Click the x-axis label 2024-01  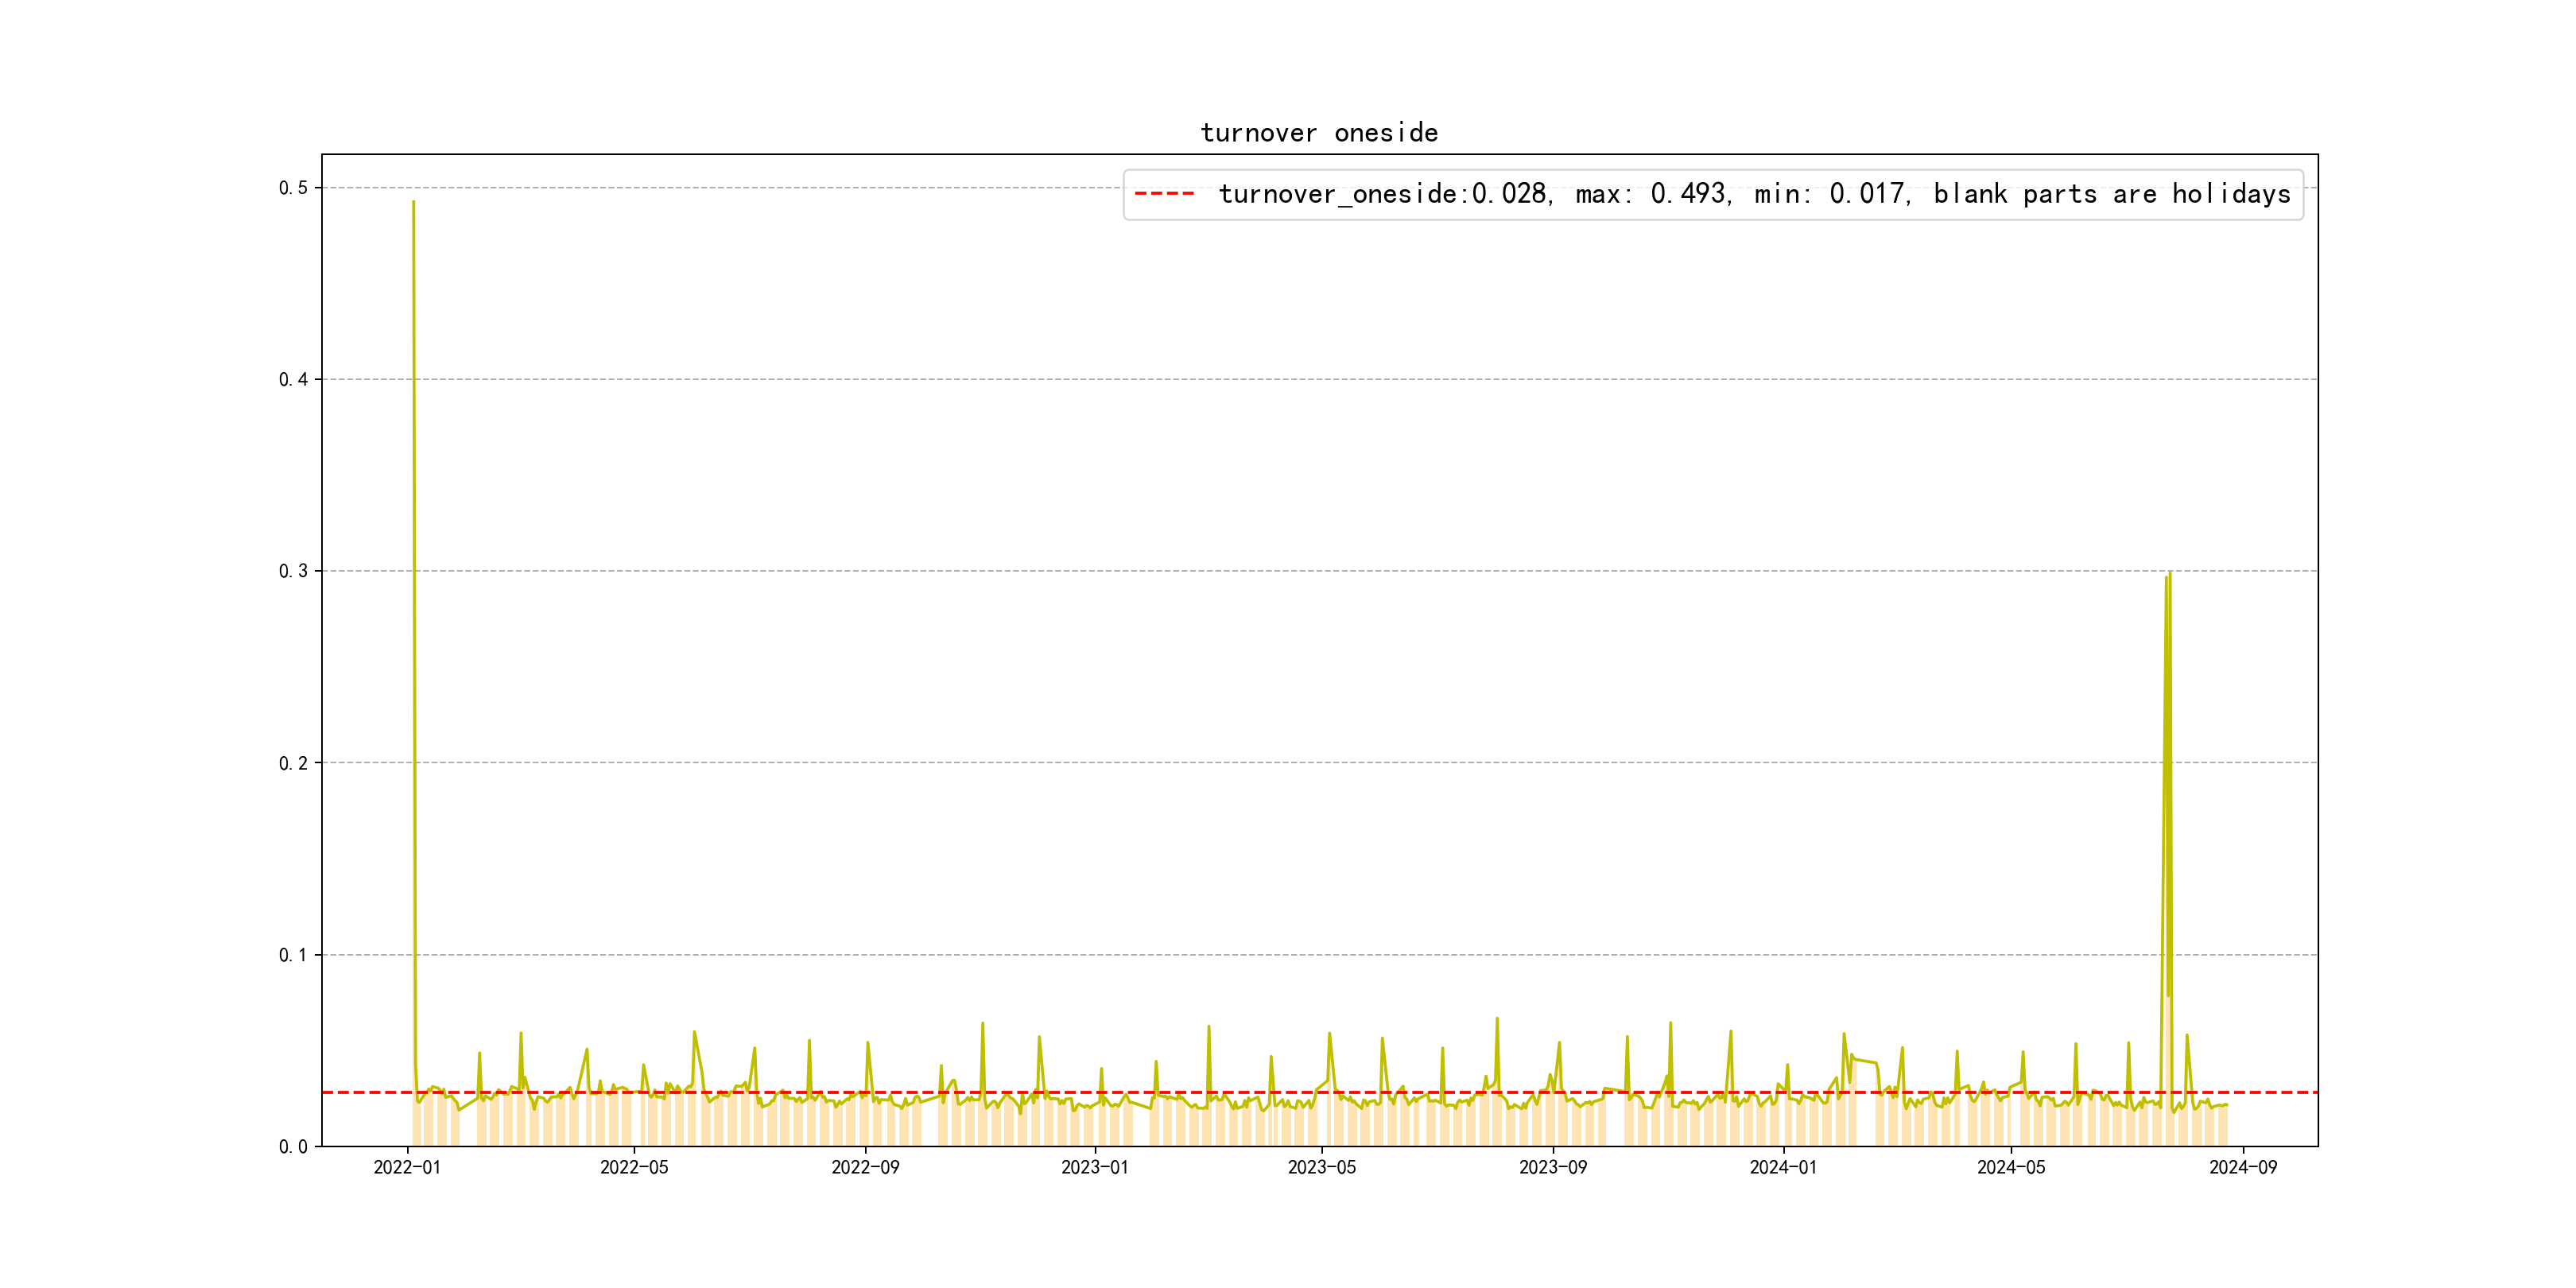[x=1783, y=1168]
